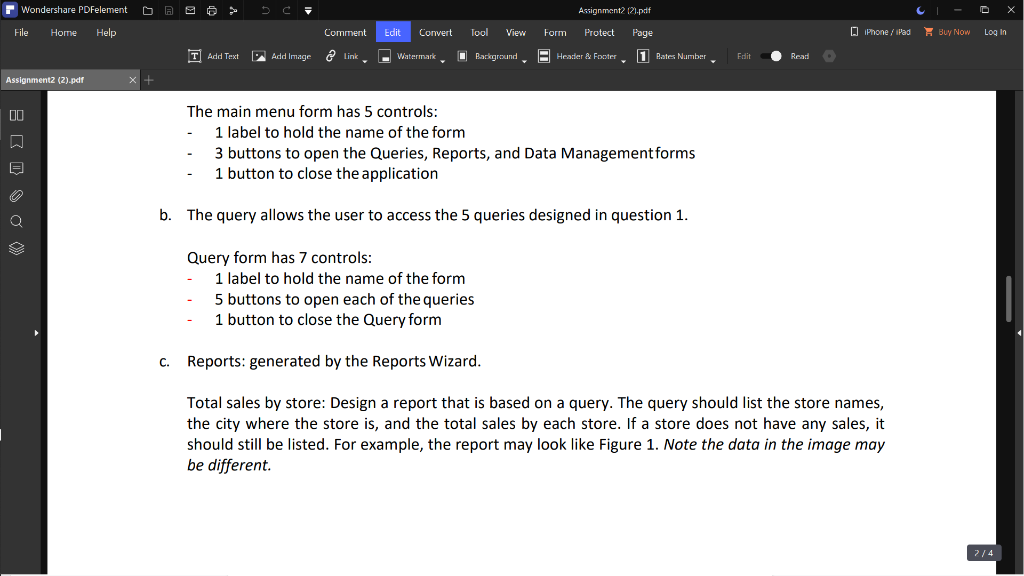1024x576 pixels.
Task: Open the bookmarks panel
Action: tap(16, 142)
